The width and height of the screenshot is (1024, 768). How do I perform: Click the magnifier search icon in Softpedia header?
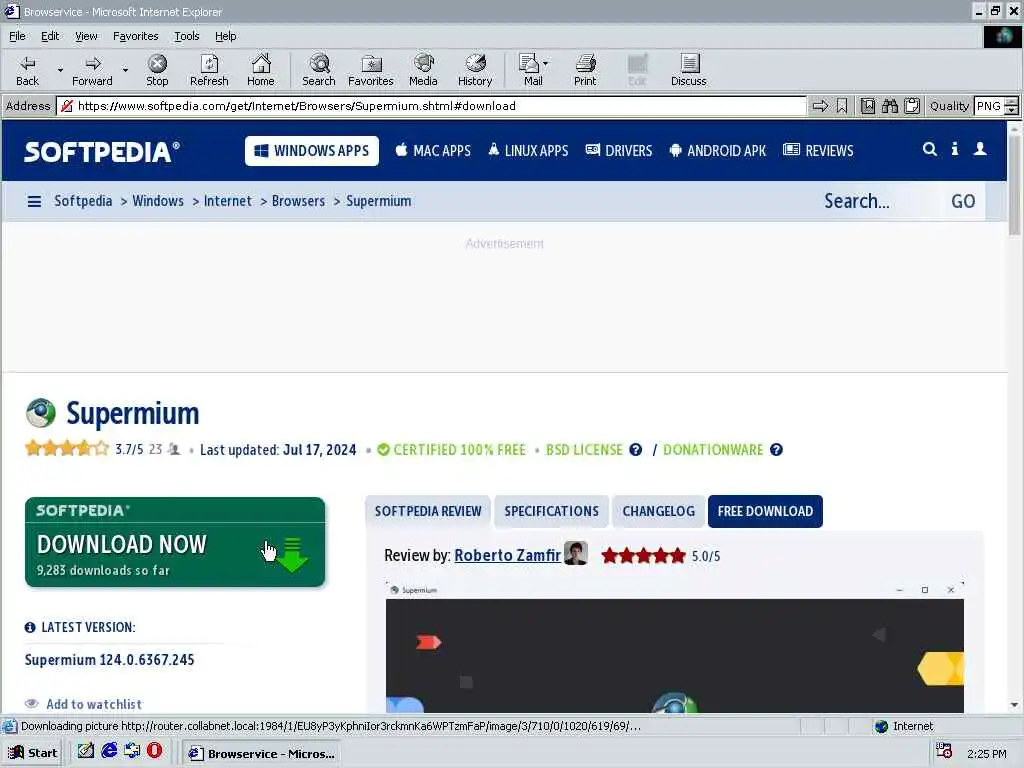pyautogui.click(x=930, y=149)
